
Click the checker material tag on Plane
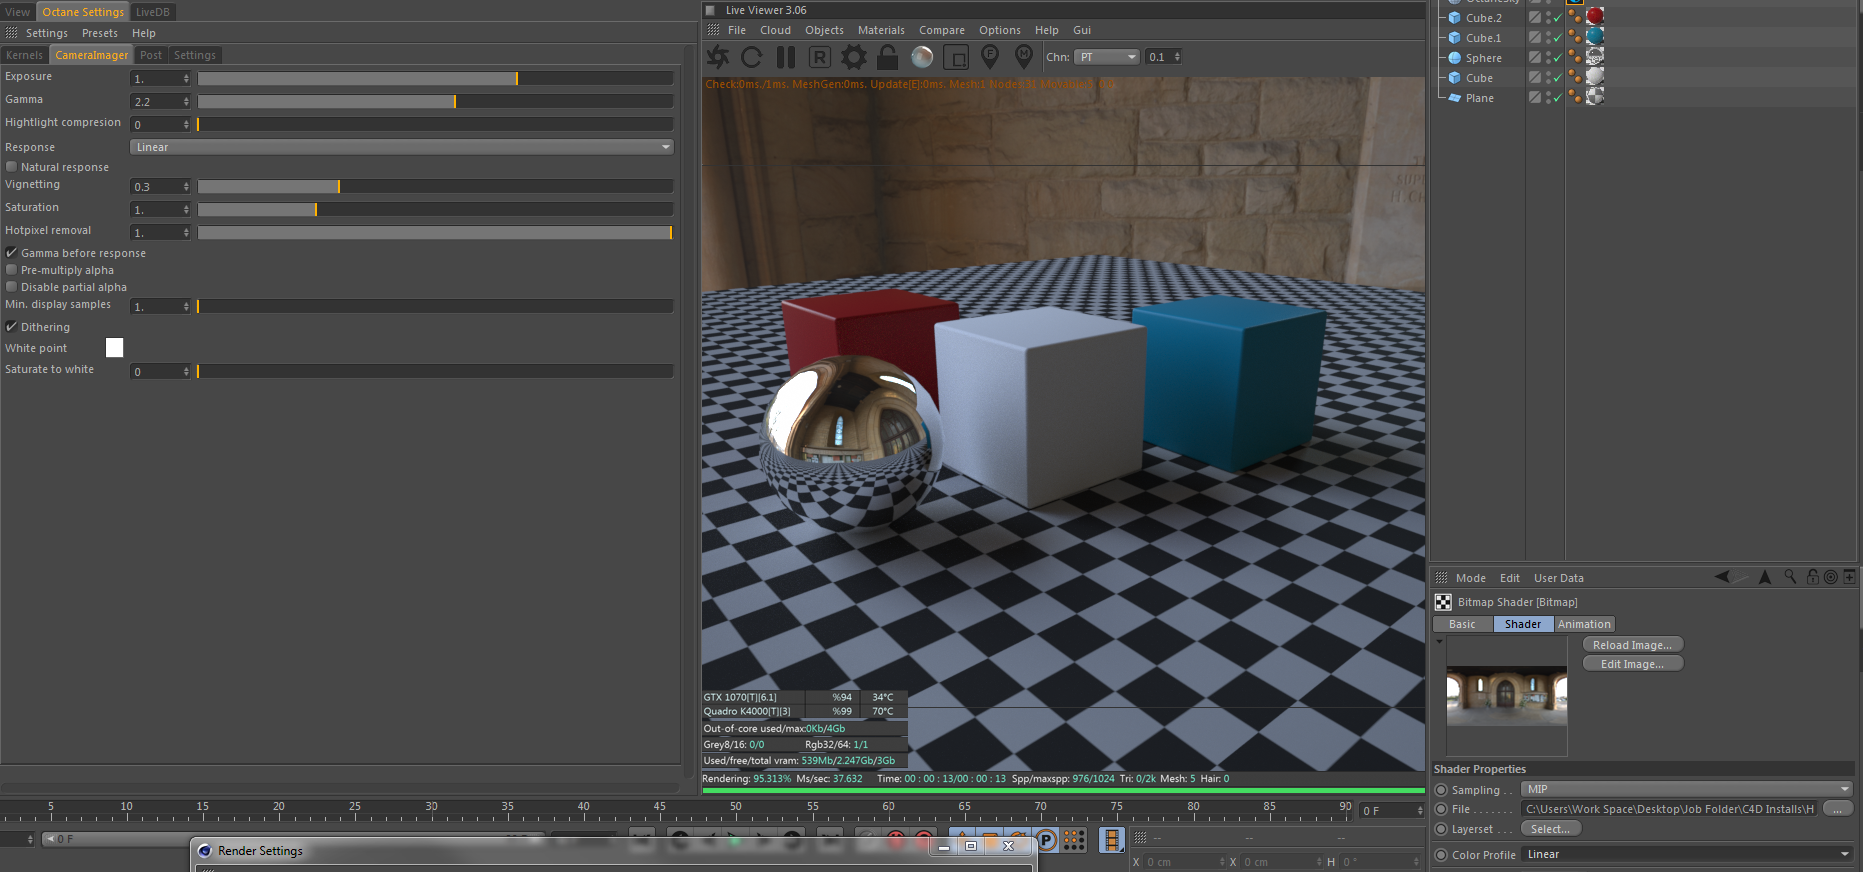1595,96
